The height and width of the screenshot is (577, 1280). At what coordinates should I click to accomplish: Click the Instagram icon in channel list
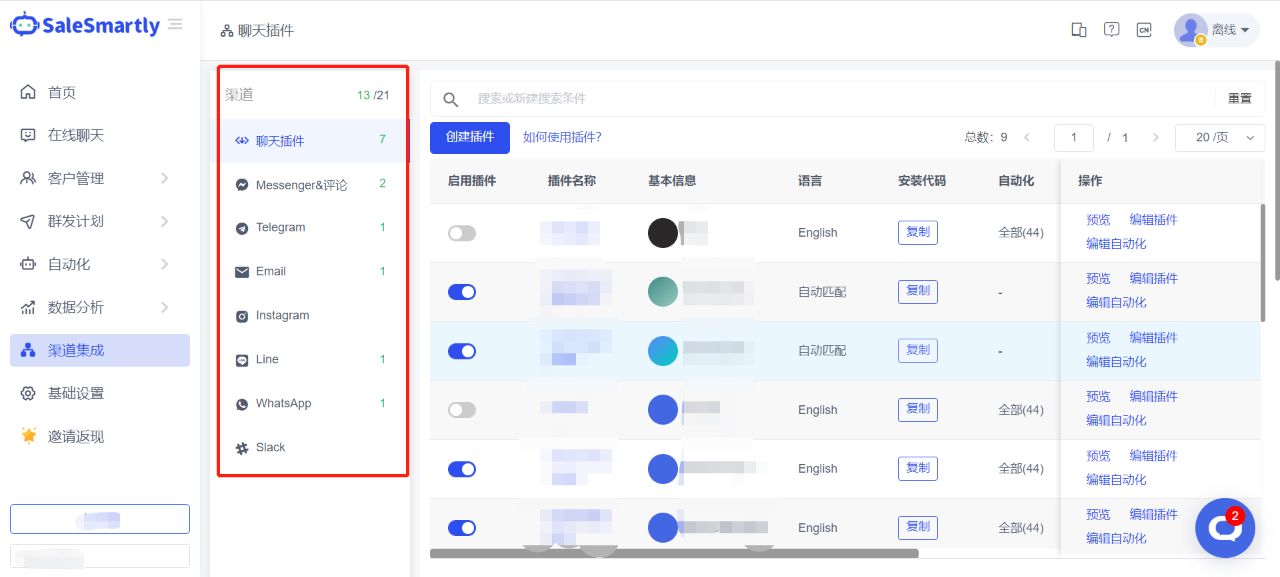(x=242, y=316)
